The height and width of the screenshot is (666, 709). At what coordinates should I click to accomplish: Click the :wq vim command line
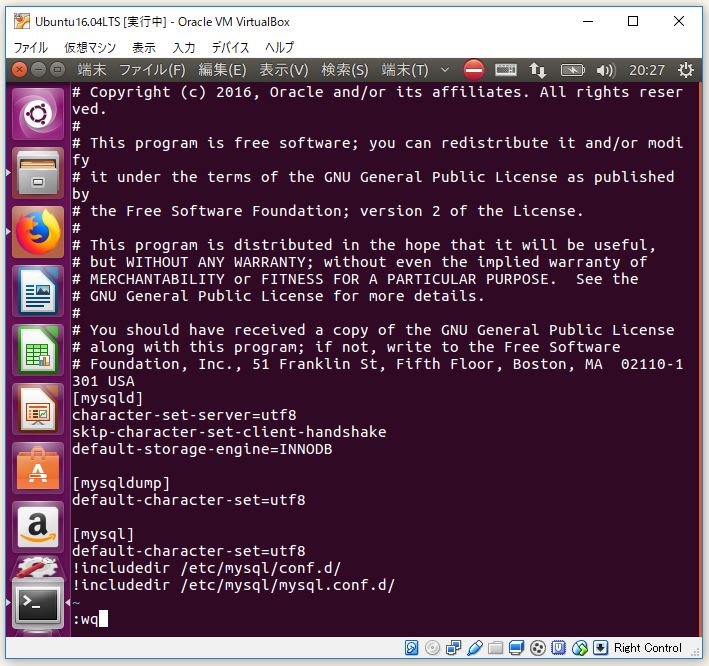pyautogui.click(x=90, y=619)
